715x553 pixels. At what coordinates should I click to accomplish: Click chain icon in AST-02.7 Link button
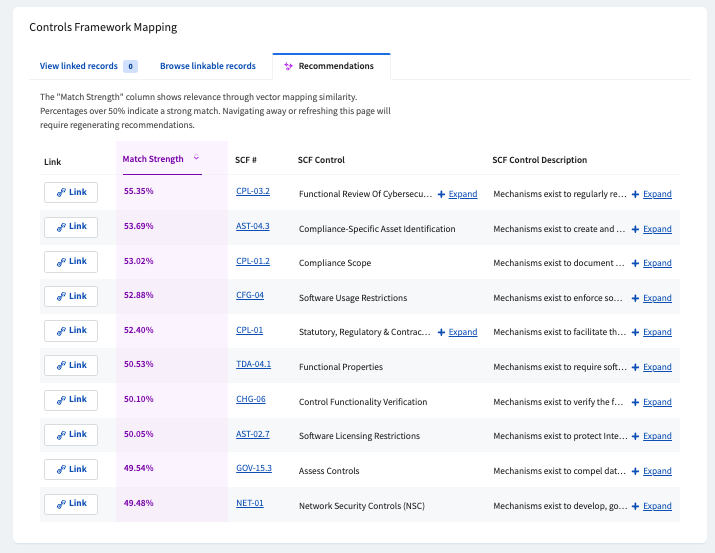61,434
